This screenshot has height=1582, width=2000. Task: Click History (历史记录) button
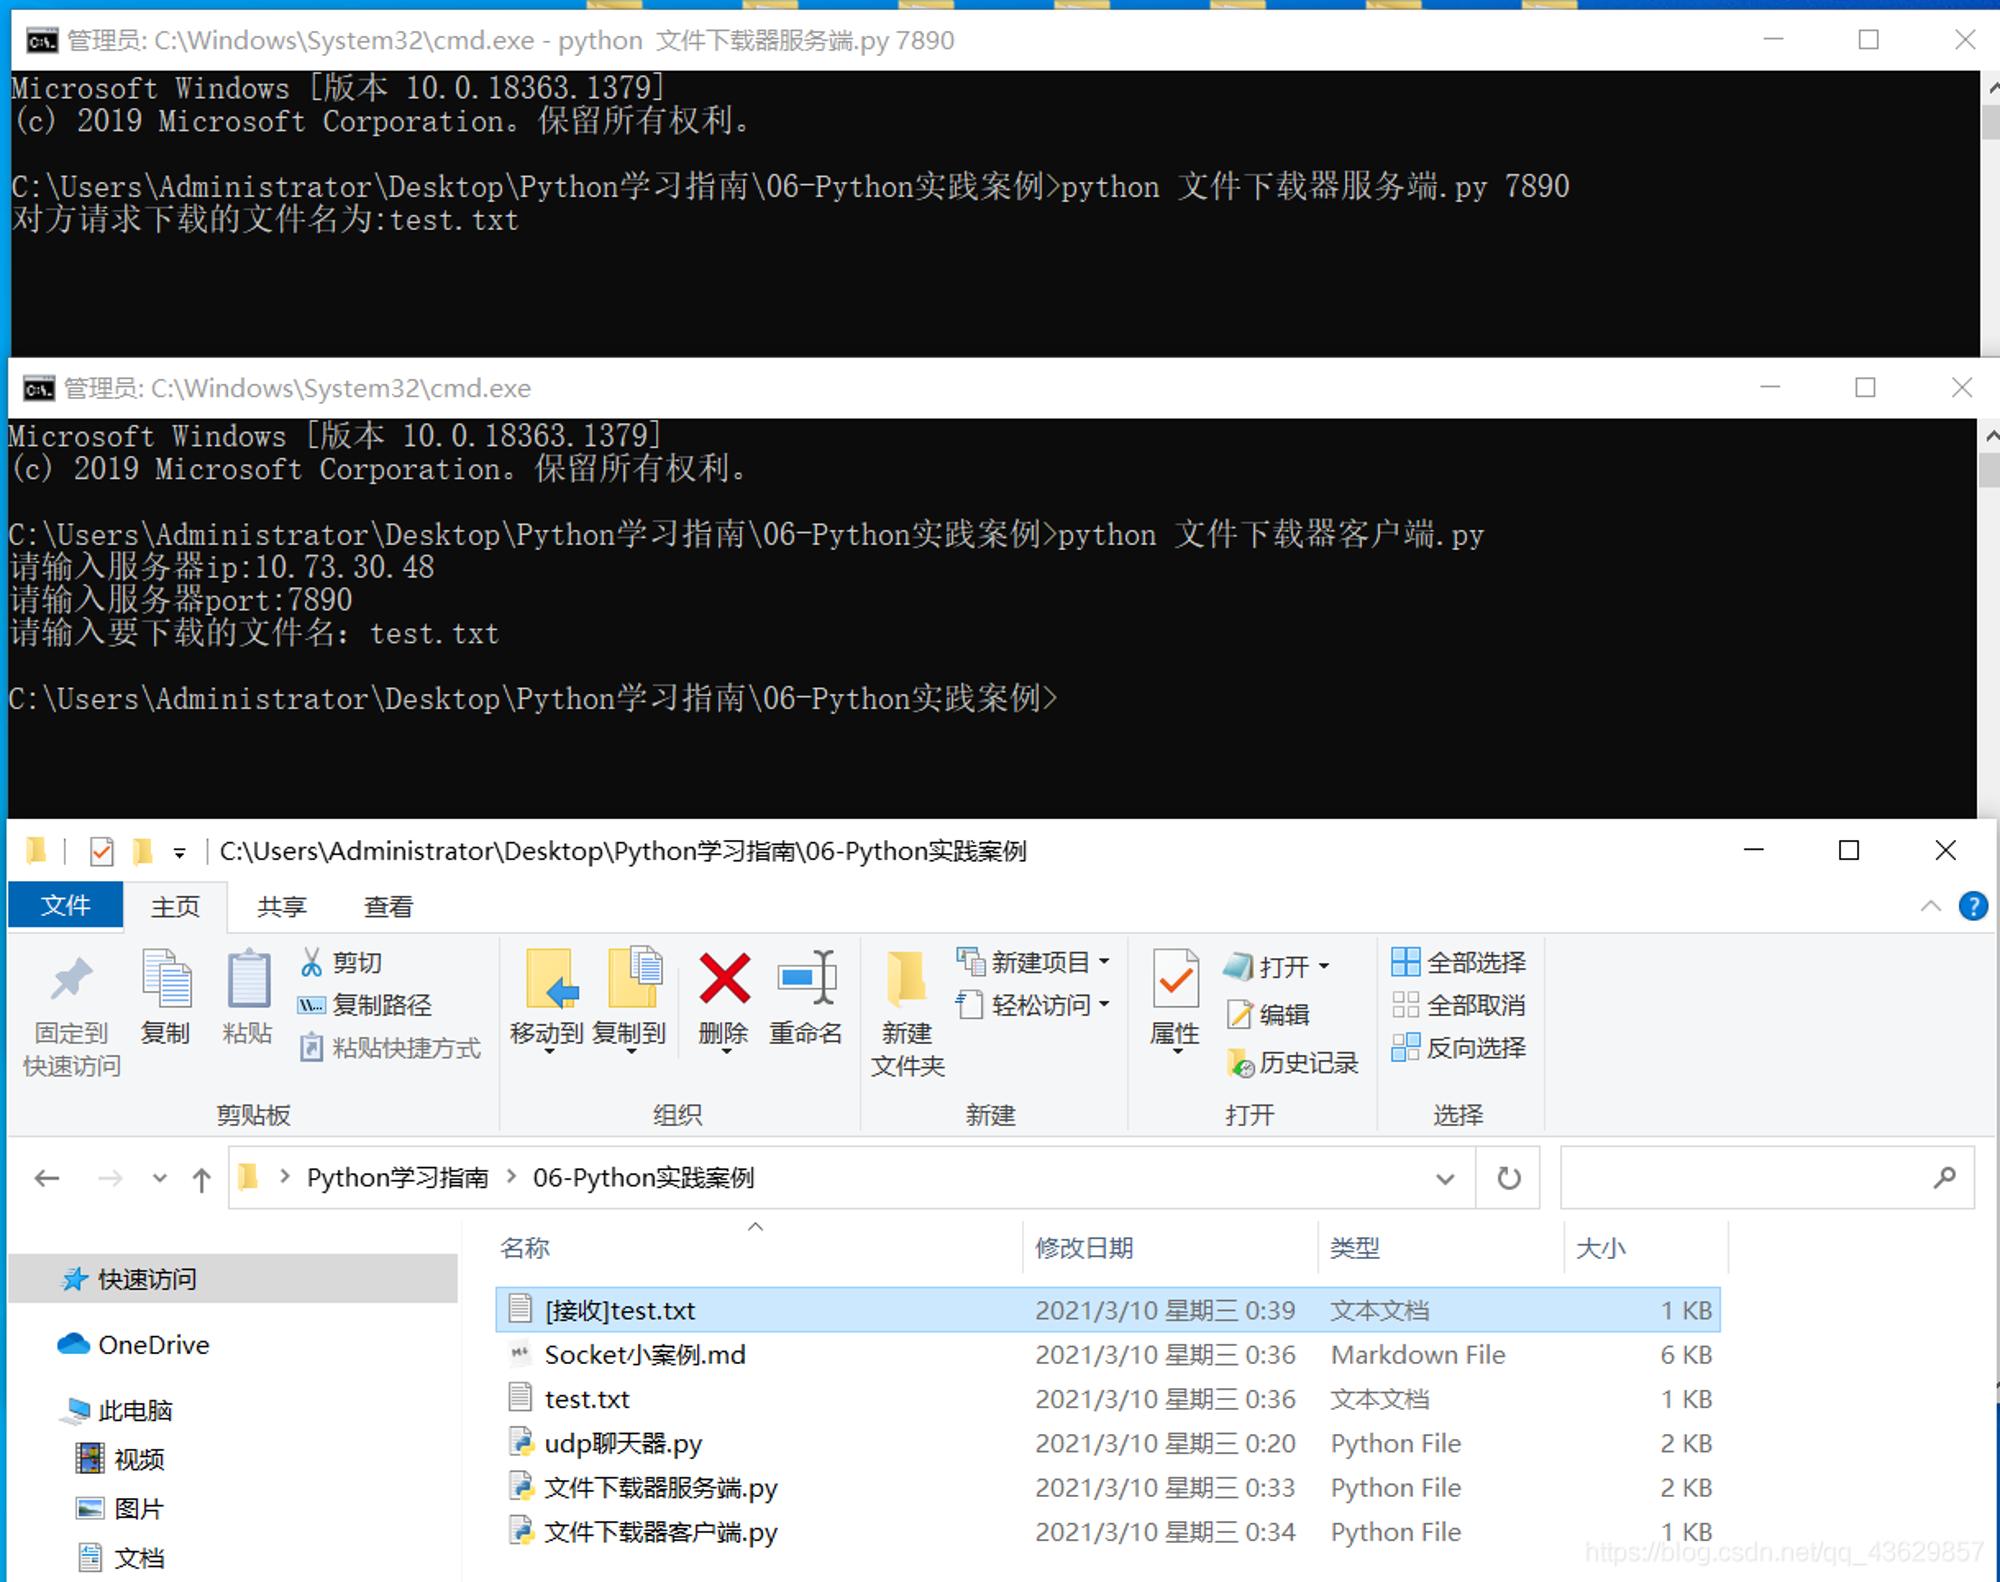[x=1292, y=1063]
